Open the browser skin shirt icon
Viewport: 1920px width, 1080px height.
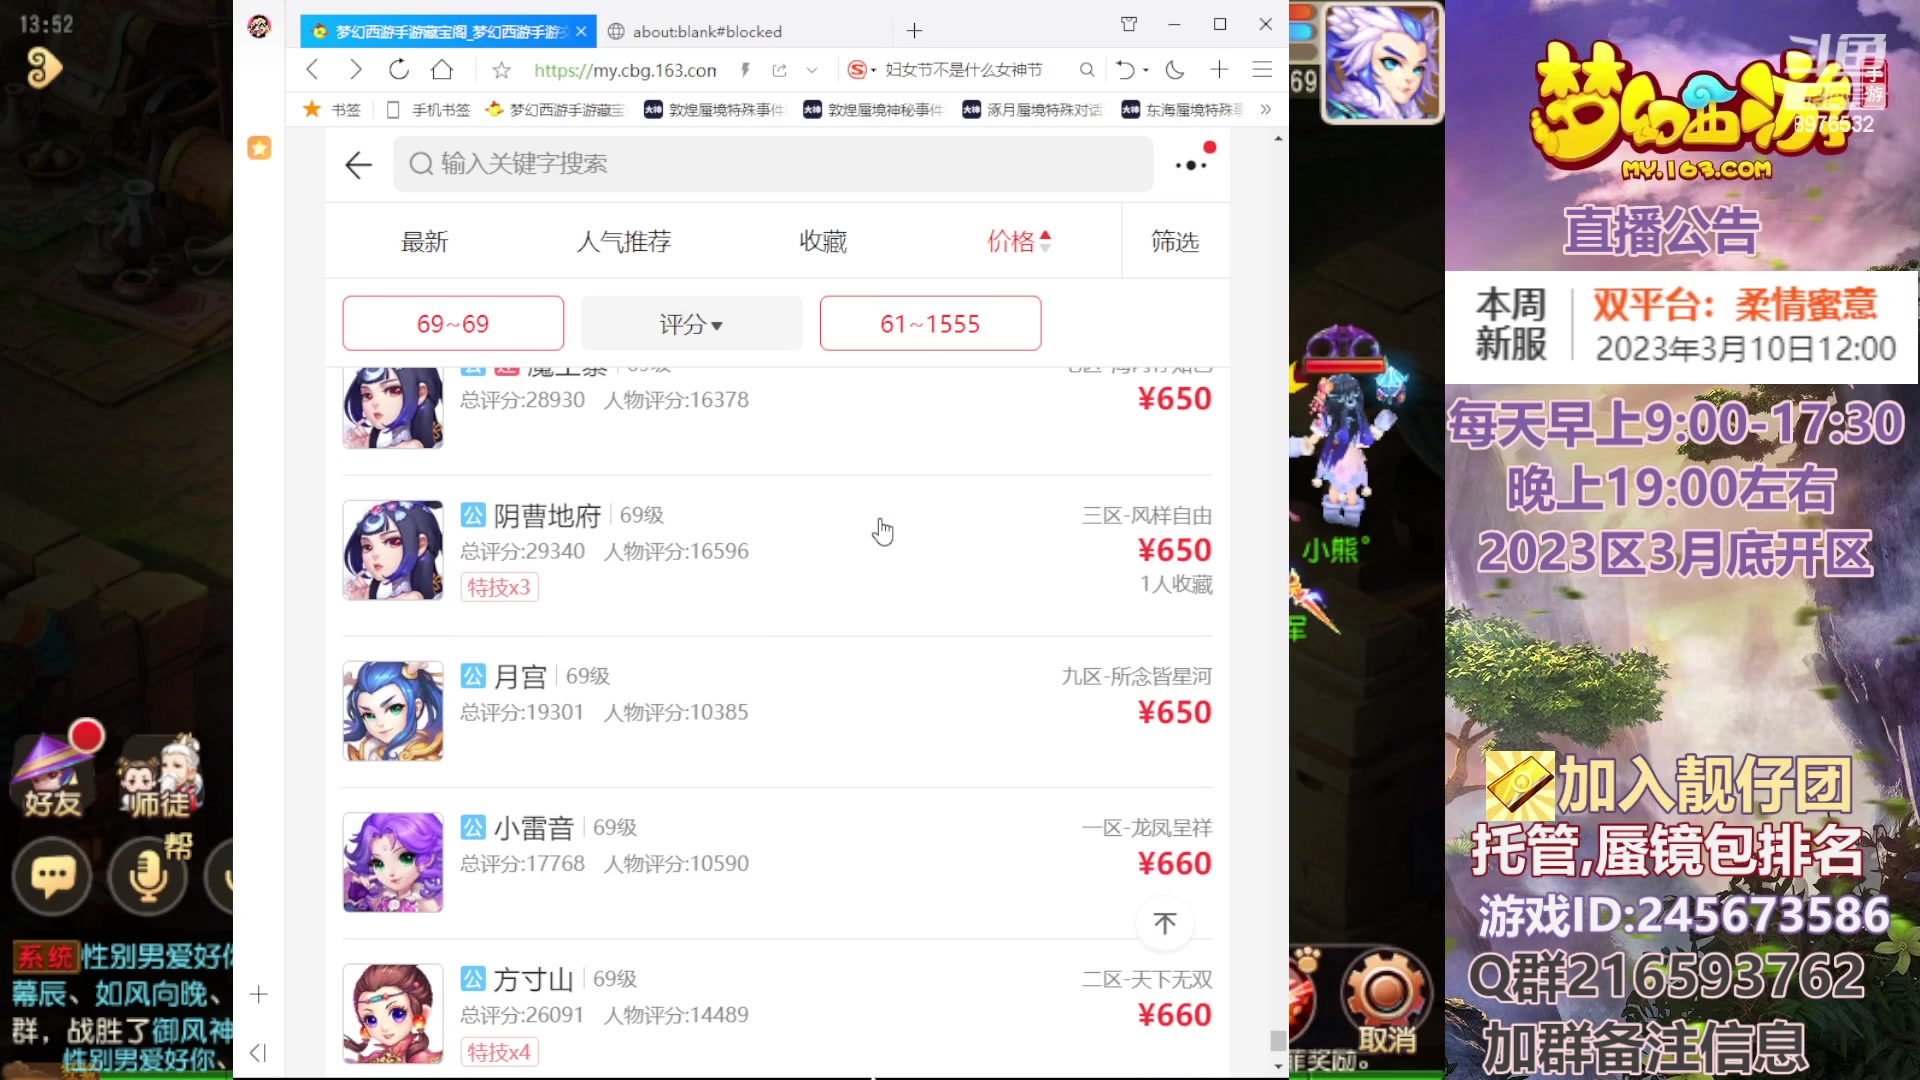pyautogui.click(x=1129, y=24)
